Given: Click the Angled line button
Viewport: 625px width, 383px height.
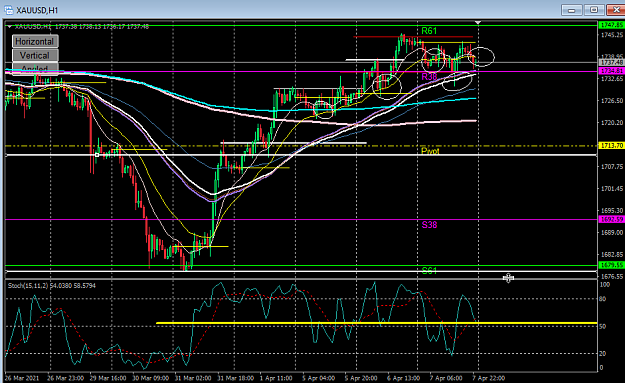Looking at the screenshot, I should [35, 68].
